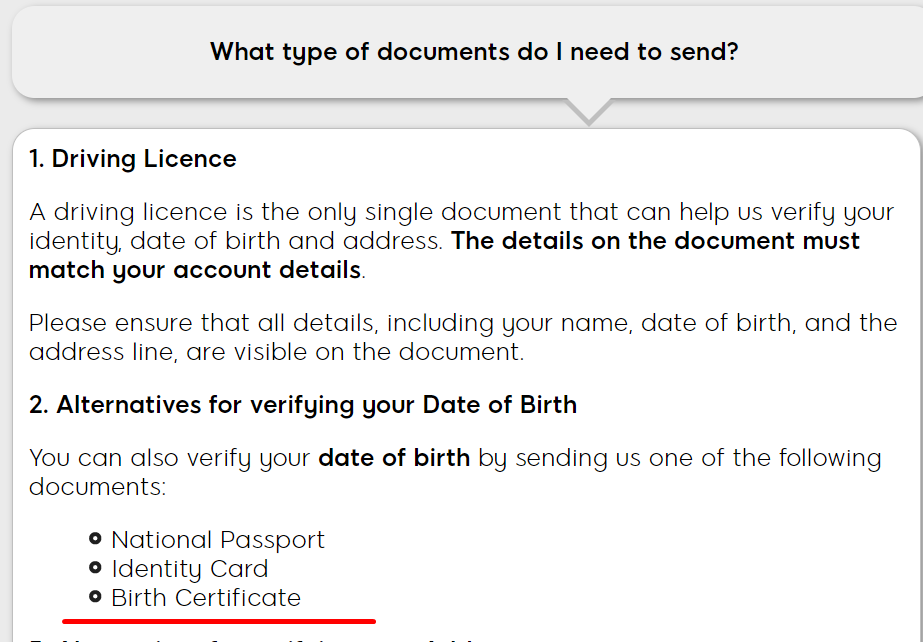
Task: Click the bold "date of birth" phrase
Action: tap(394, 458)
